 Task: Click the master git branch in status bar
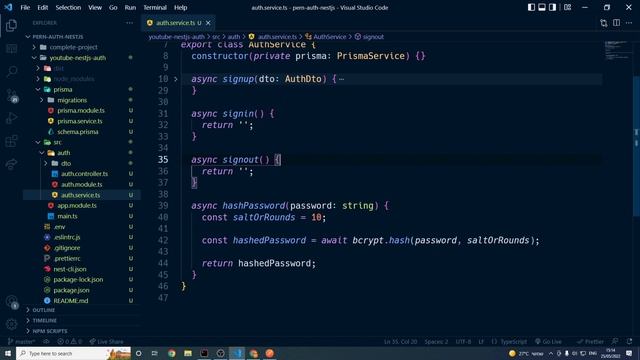pos(21,342)
